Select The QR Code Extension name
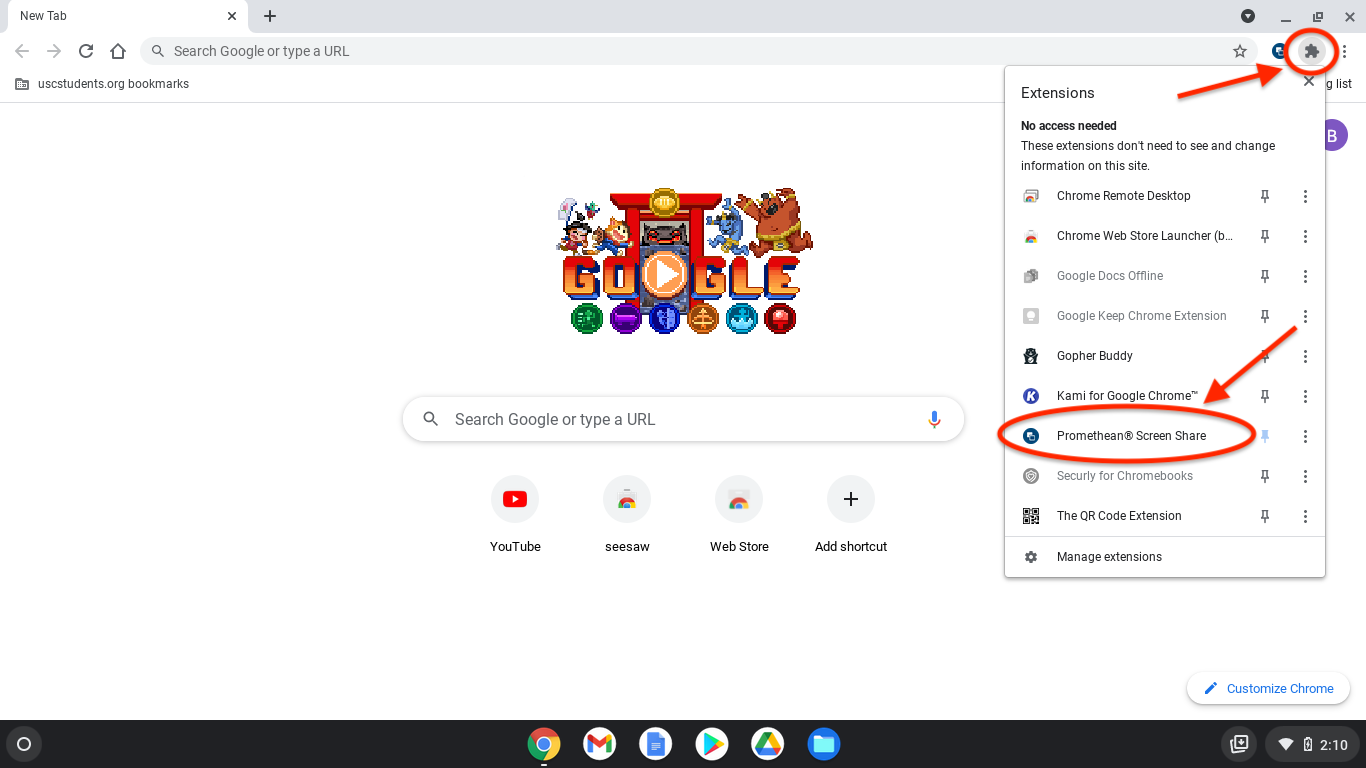Image resolution: width=1366 pixels, height=768 pixels. pyautogui.click(x=1119, y=516)
